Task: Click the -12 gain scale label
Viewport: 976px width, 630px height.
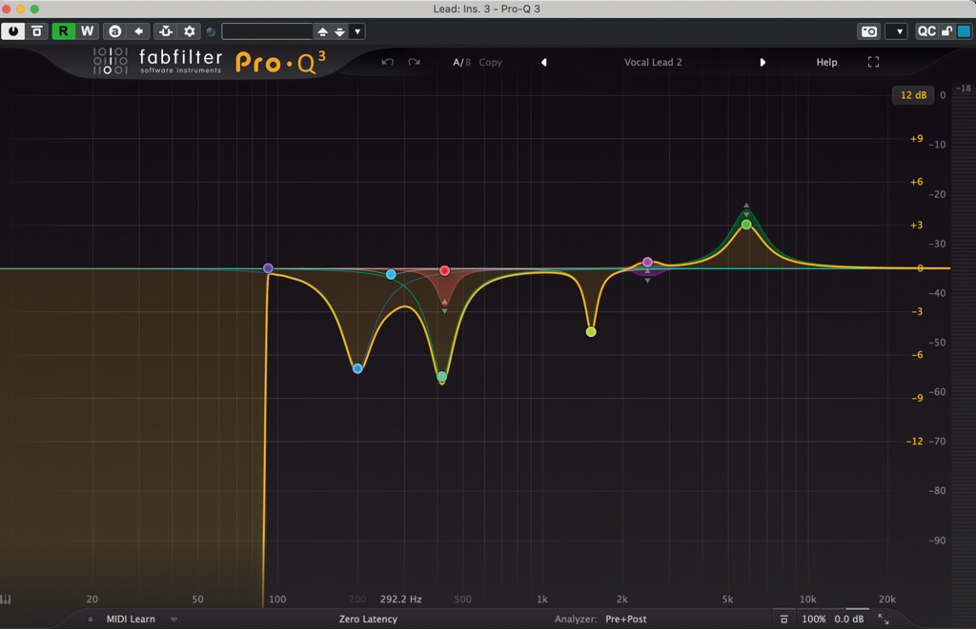Action: tap(914, 441)
